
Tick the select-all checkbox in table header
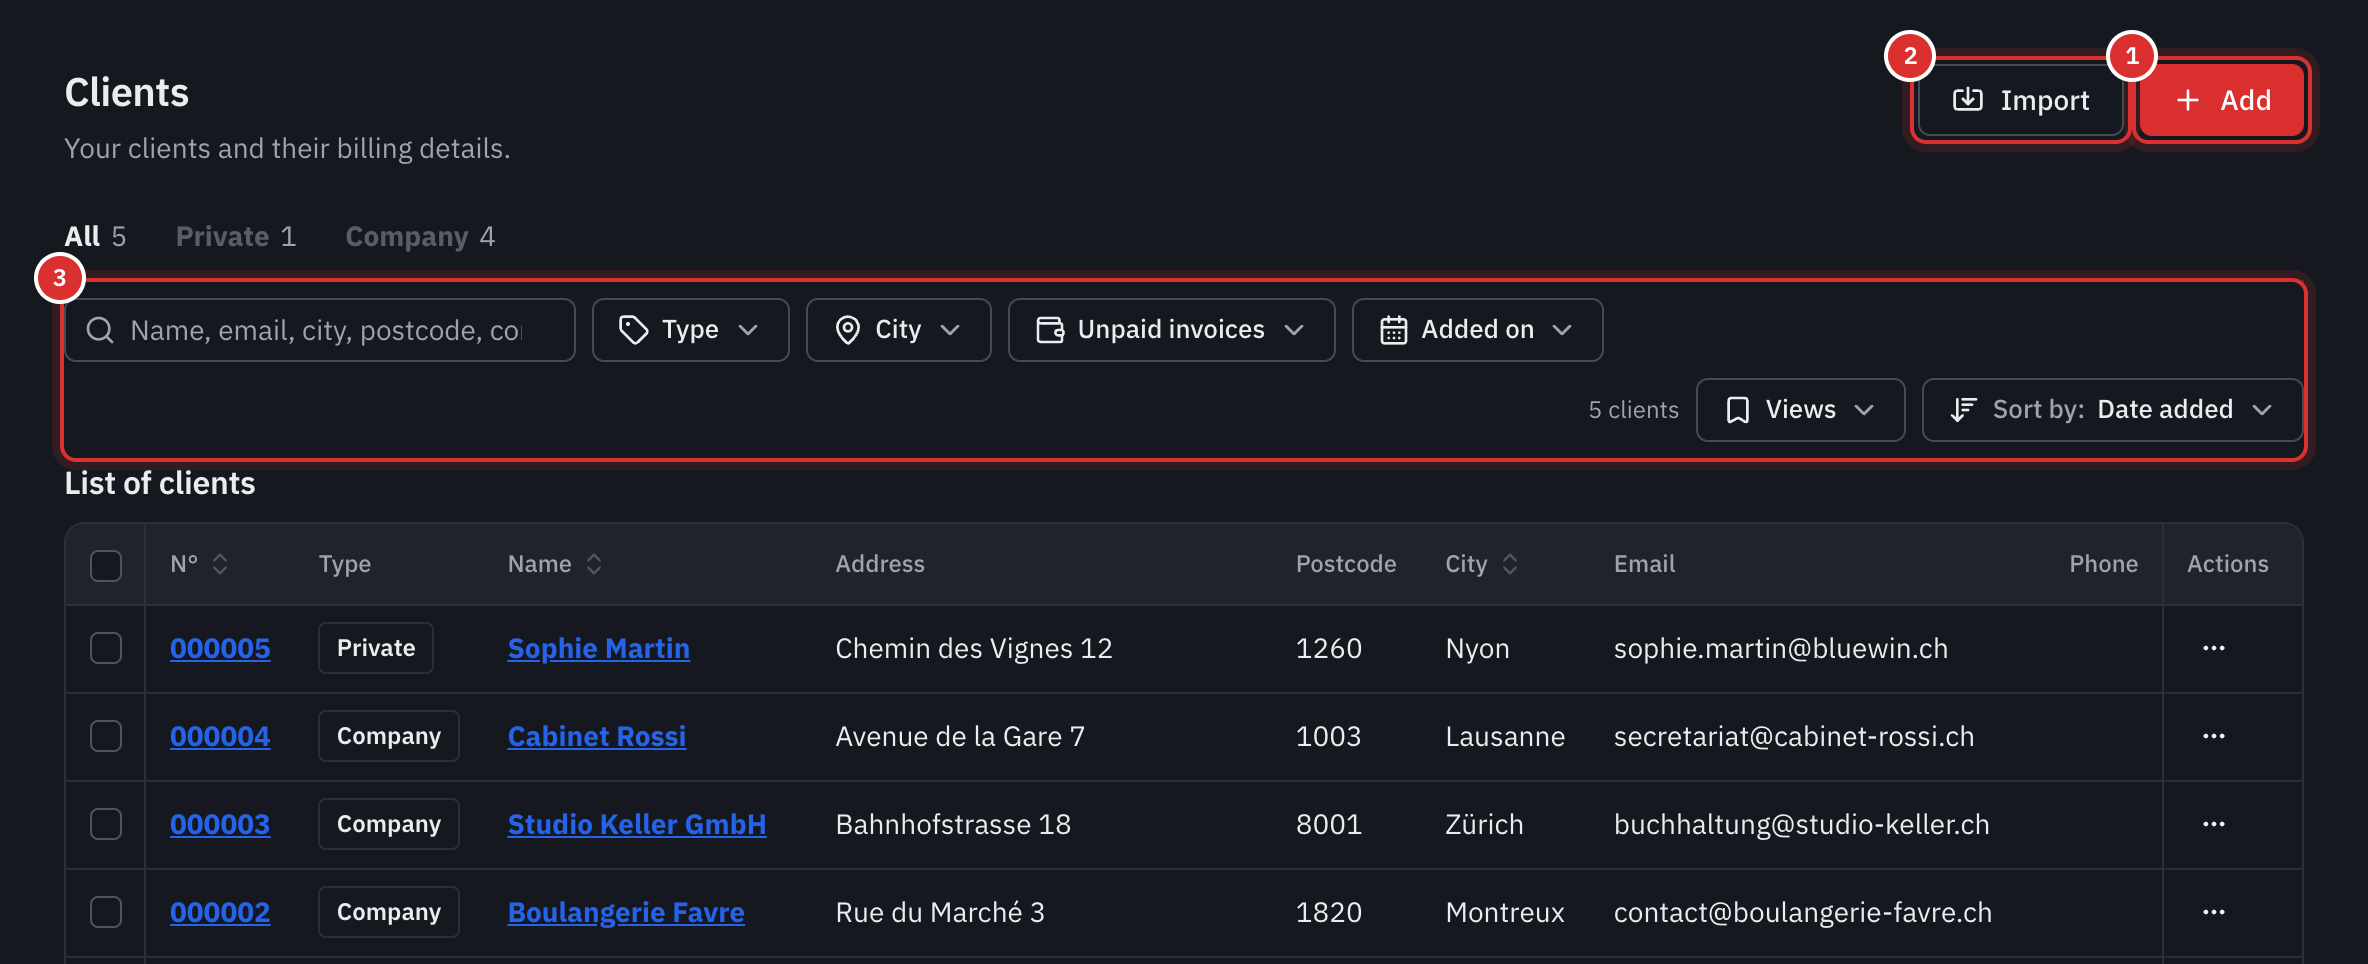click(x=106, y=565)
